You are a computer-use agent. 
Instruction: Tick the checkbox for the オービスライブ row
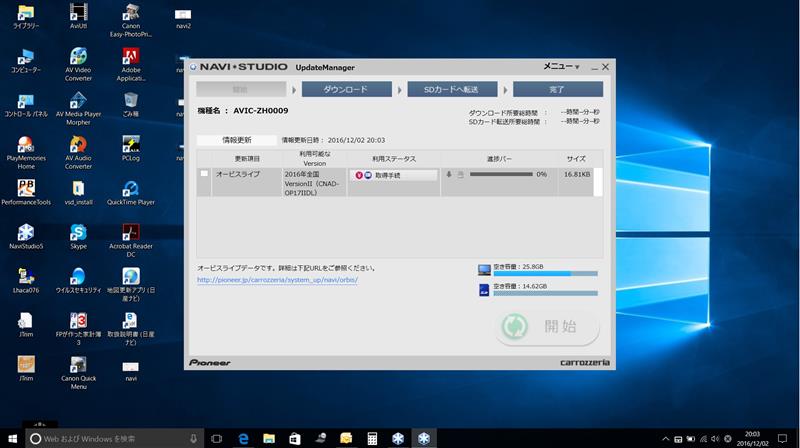click(204, 173)
